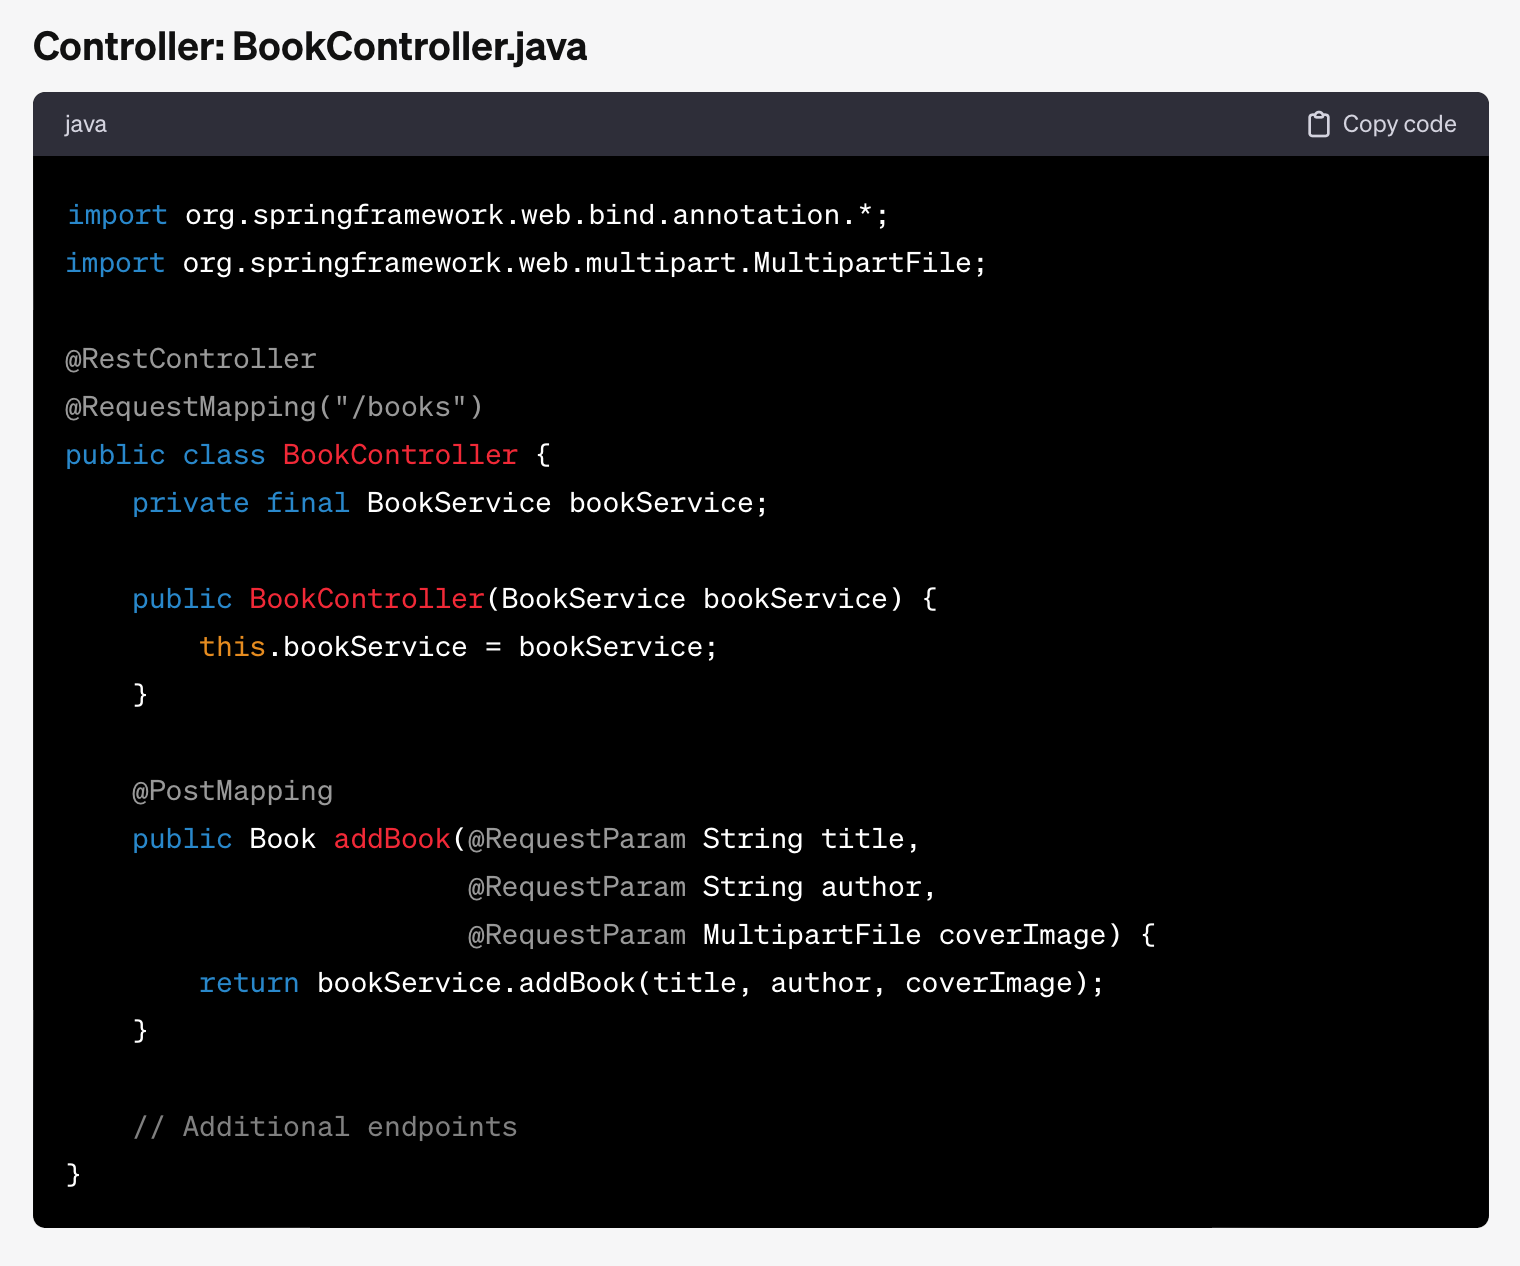Click the '// Additional endpoints' comment

coord(325,1127)
